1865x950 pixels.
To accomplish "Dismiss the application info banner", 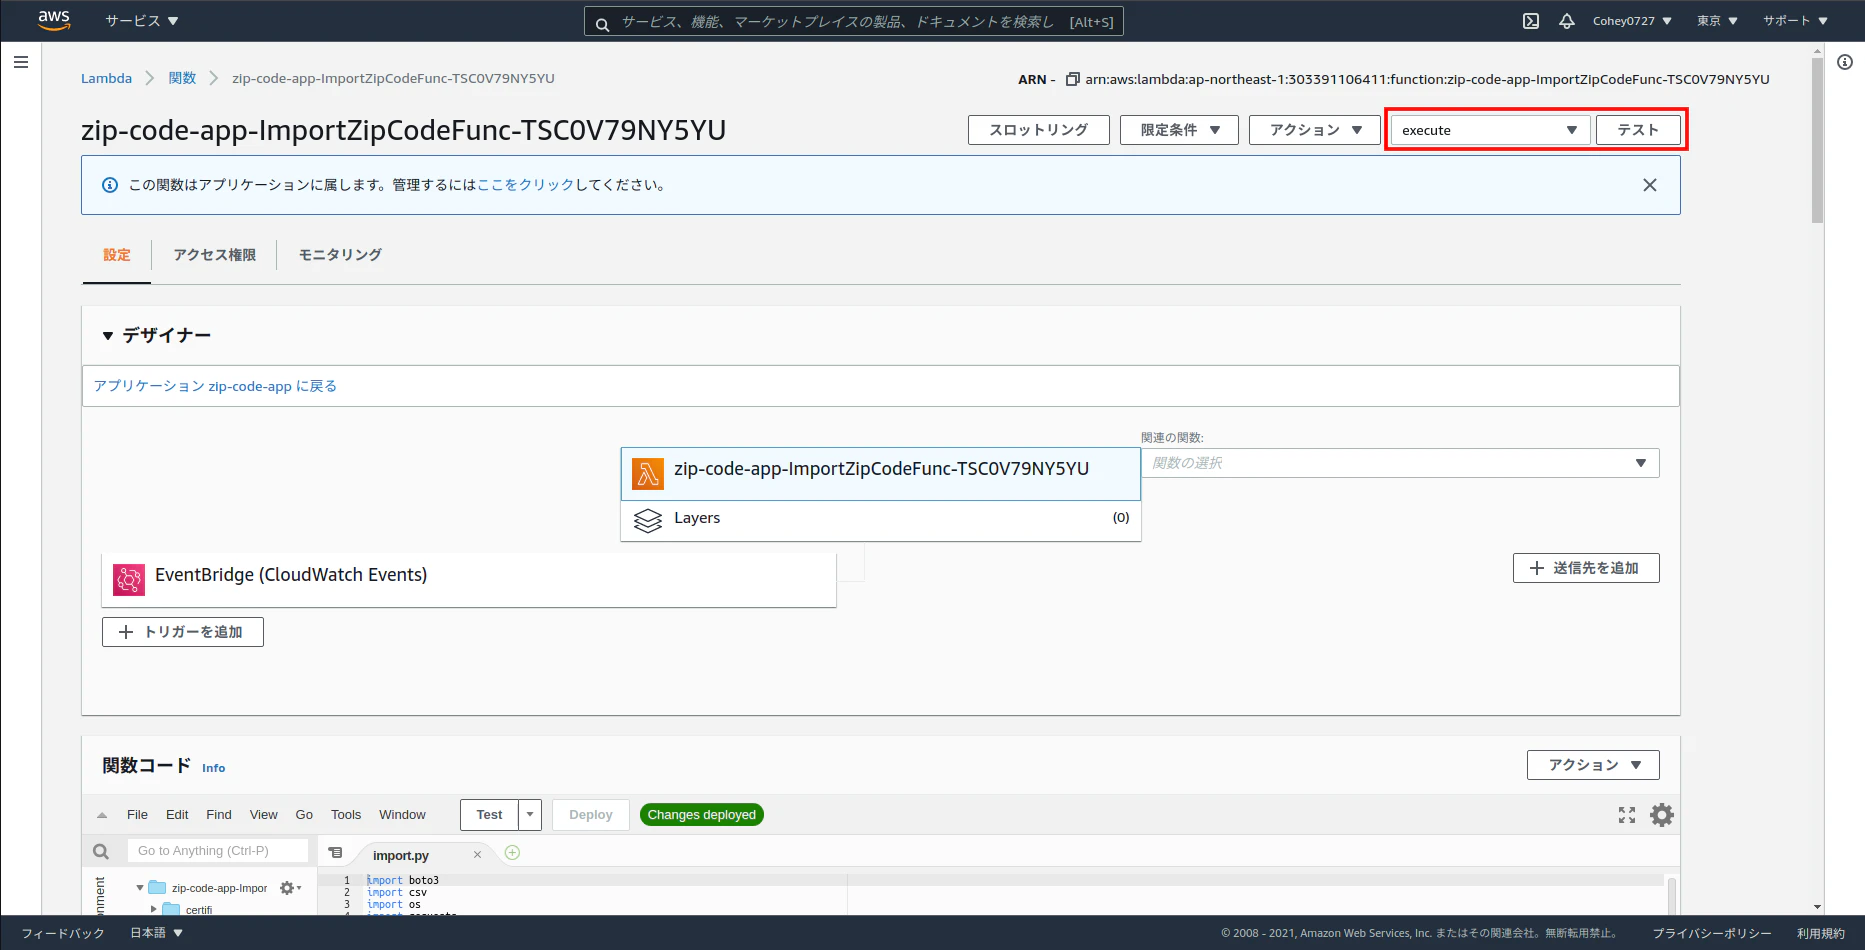I will pyautogui.click(x=1650, y=185).
